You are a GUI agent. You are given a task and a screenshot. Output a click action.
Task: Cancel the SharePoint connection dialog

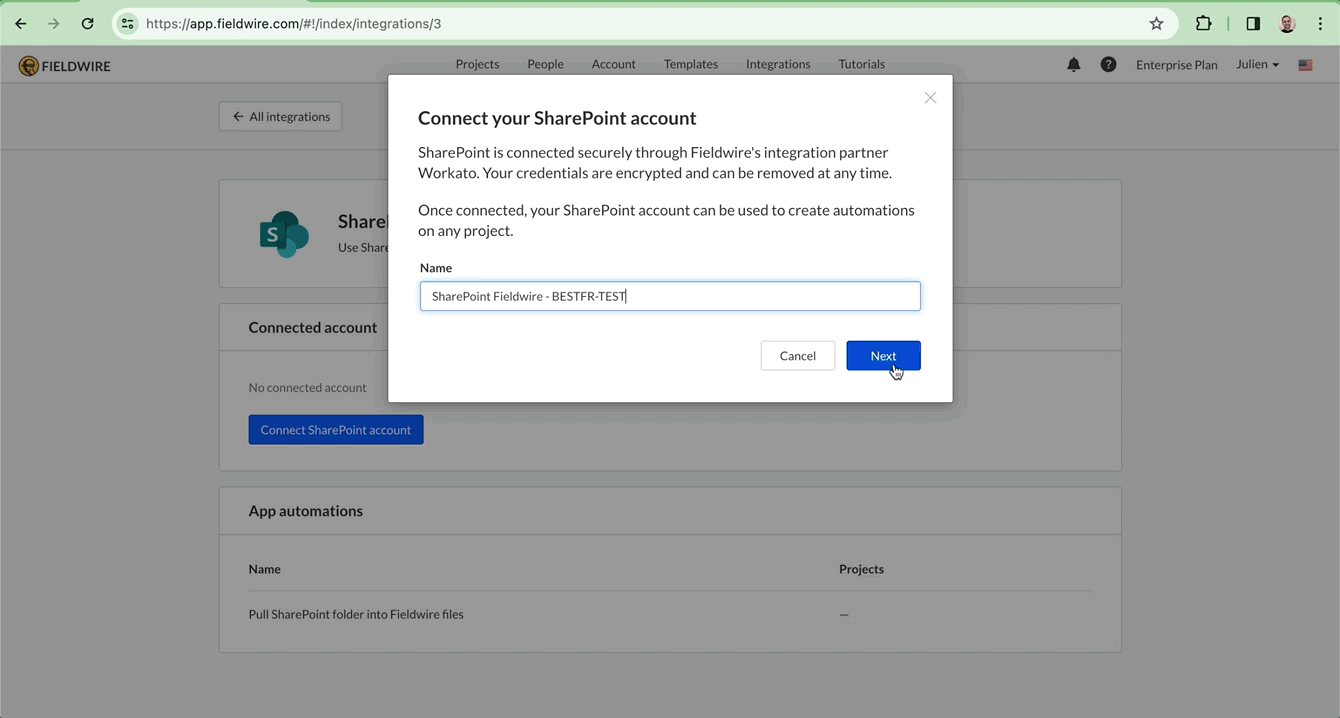tap(797, 355)
